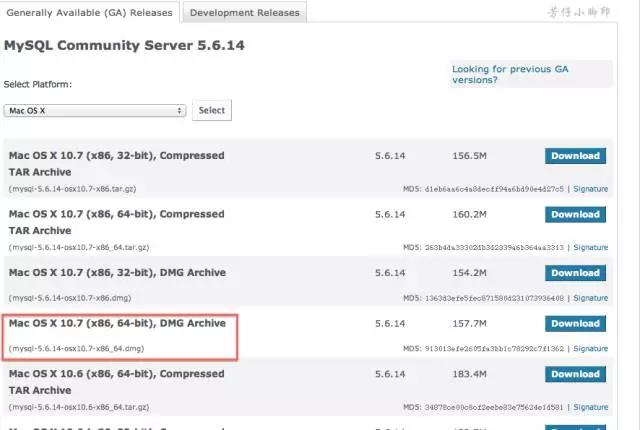Image resolution: width=640 pixels, height=430 pixels.
Task: Open Signature link for mysql-5.6.14-osx10.7-x86_64.dmg
Action: [x=590, y=348]
